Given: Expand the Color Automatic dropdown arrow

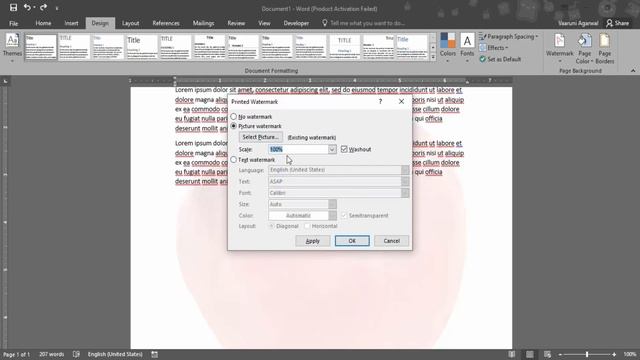Looking at the screenshot, I should [333, 216].
